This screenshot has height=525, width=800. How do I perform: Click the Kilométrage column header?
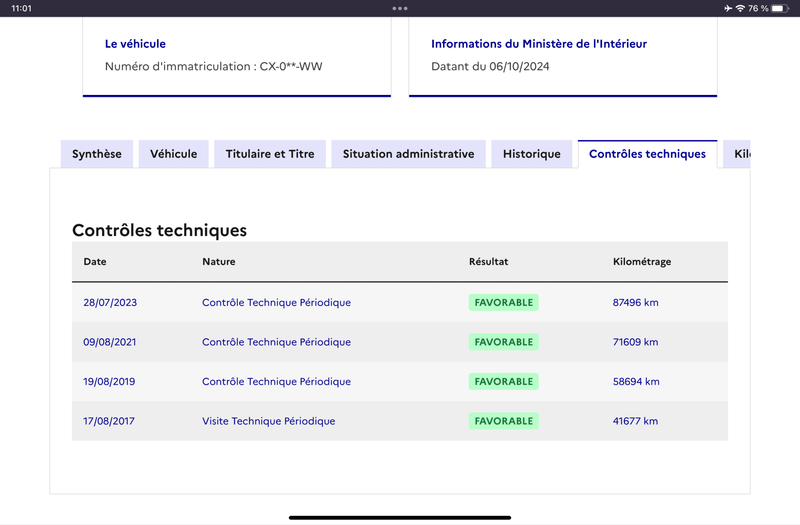[x=642, y=261]
